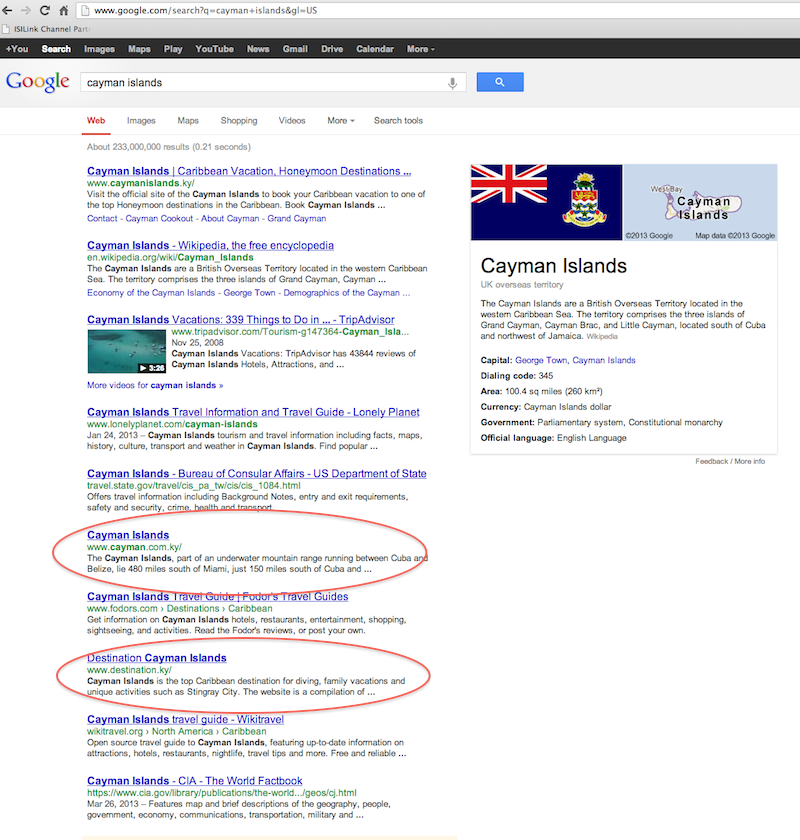This screenshot has width=800, height=840.
Task: Open Play in the black bar
Action: [x=173, y=49]
